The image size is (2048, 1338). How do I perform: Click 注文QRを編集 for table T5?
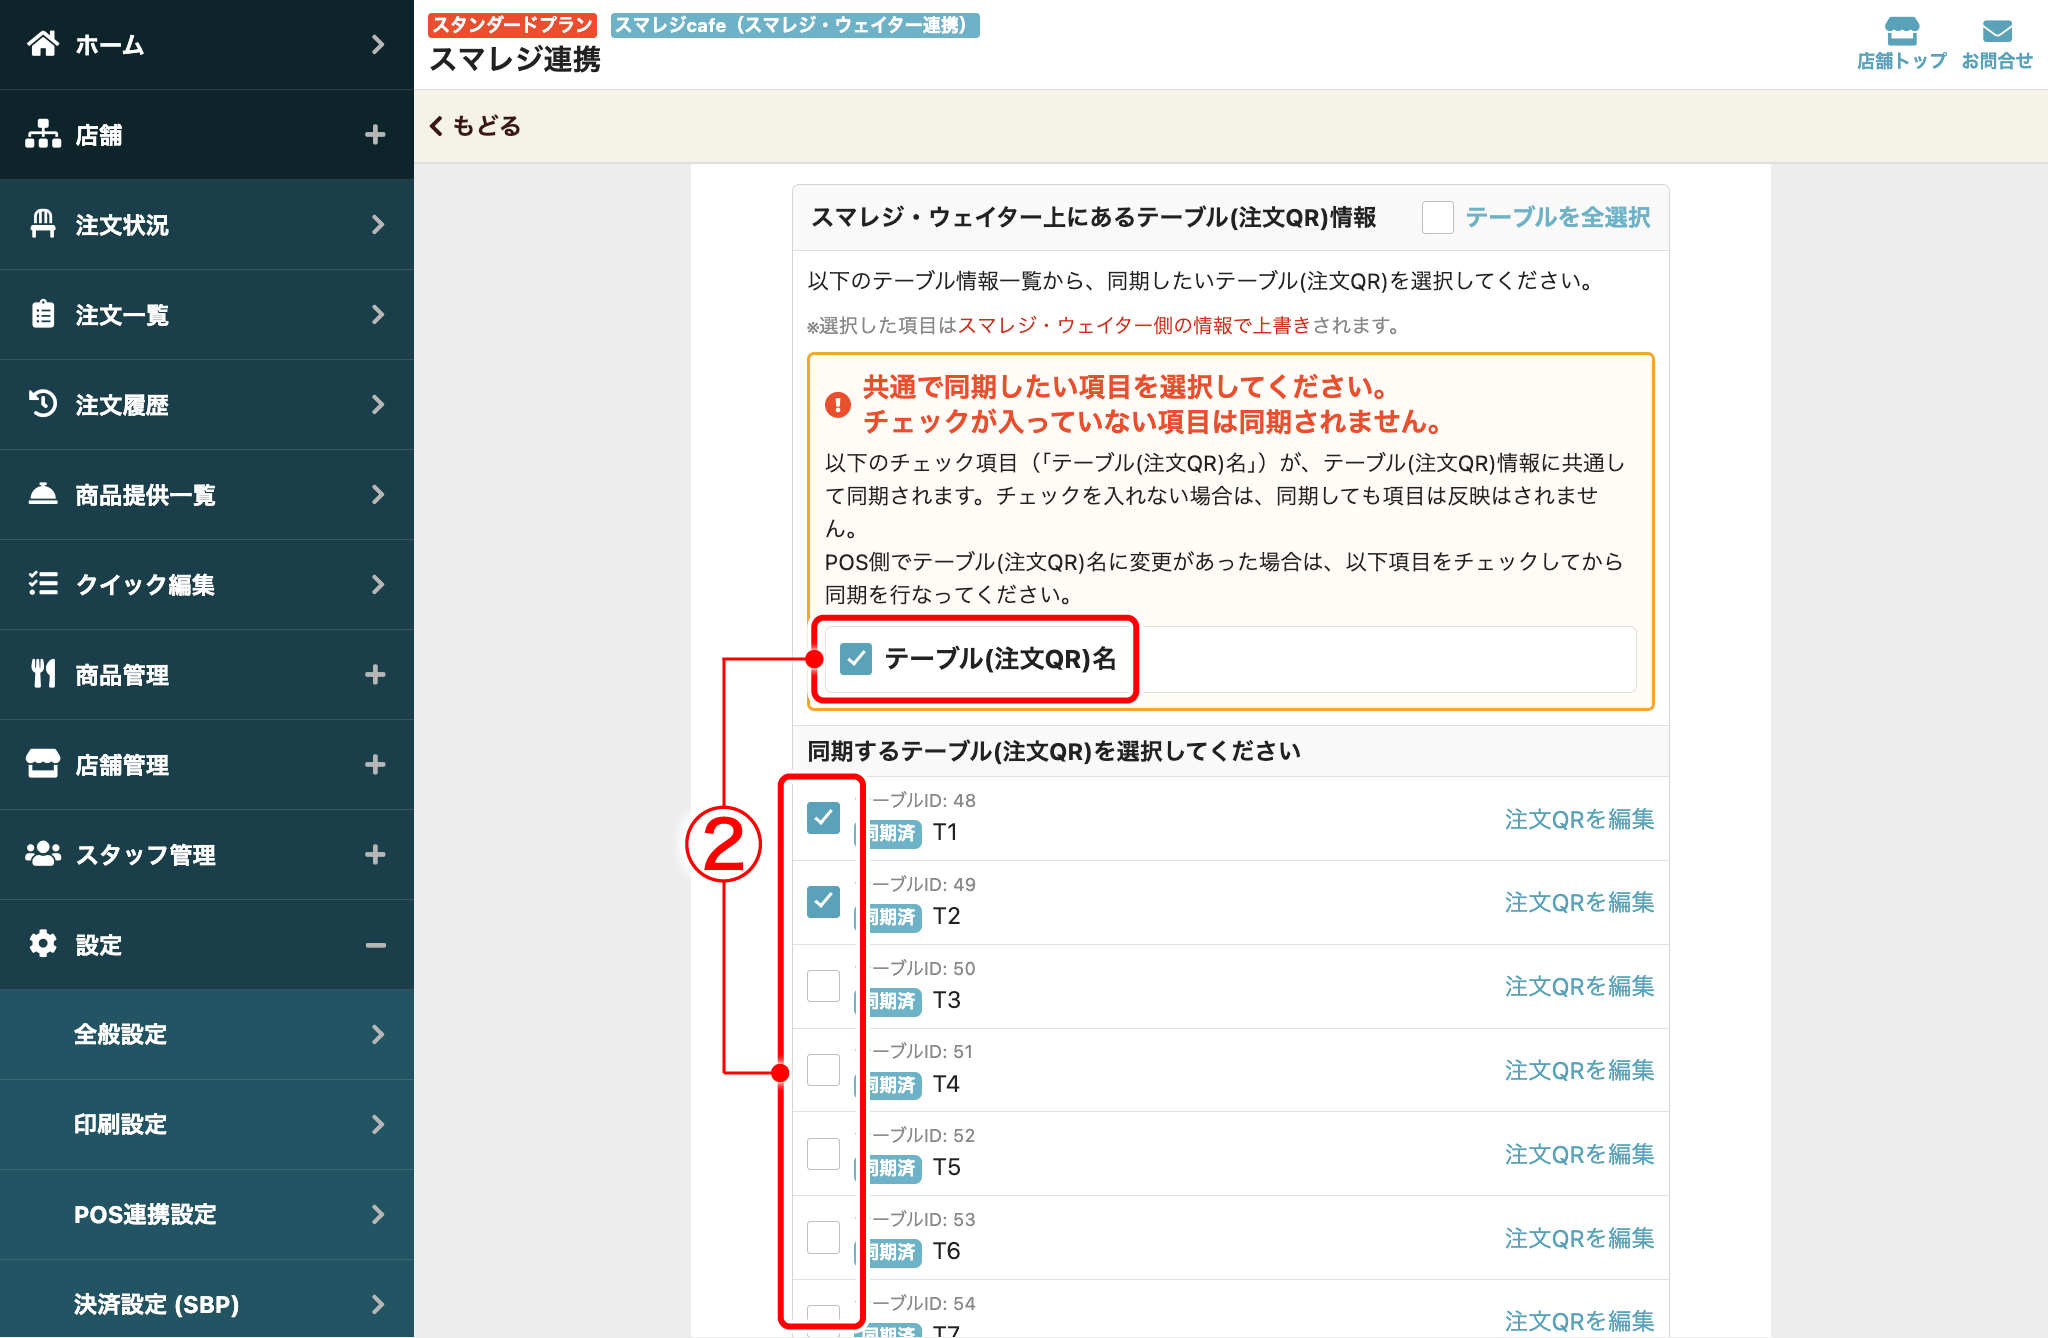(1579, 1154)
